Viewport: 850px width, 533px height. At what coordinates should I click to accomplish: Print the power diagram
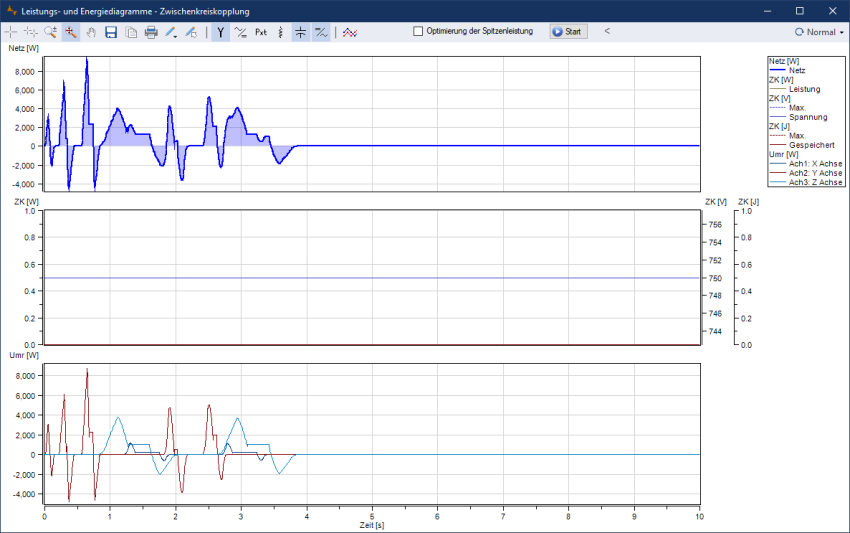click(x=151, y=32)
